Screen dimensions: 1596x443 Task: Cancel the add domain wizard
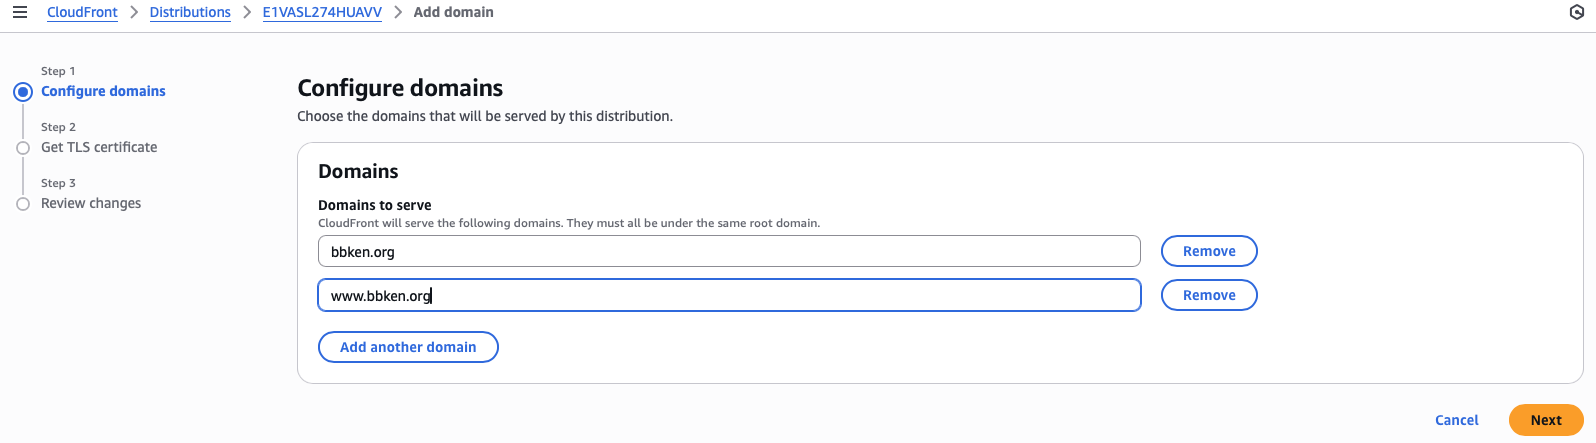(1456, 420)
